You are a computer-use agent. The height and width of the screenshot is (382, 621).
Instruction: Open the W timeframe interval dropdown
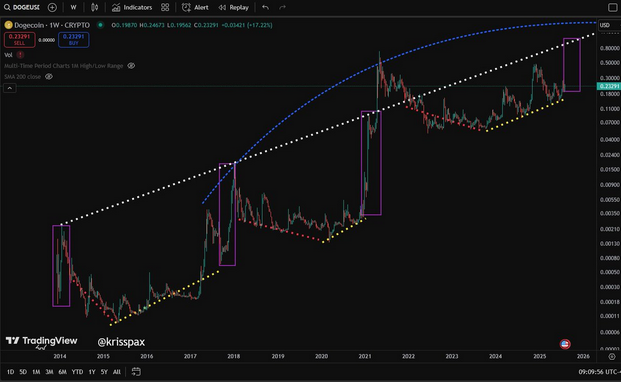[73, 7]
